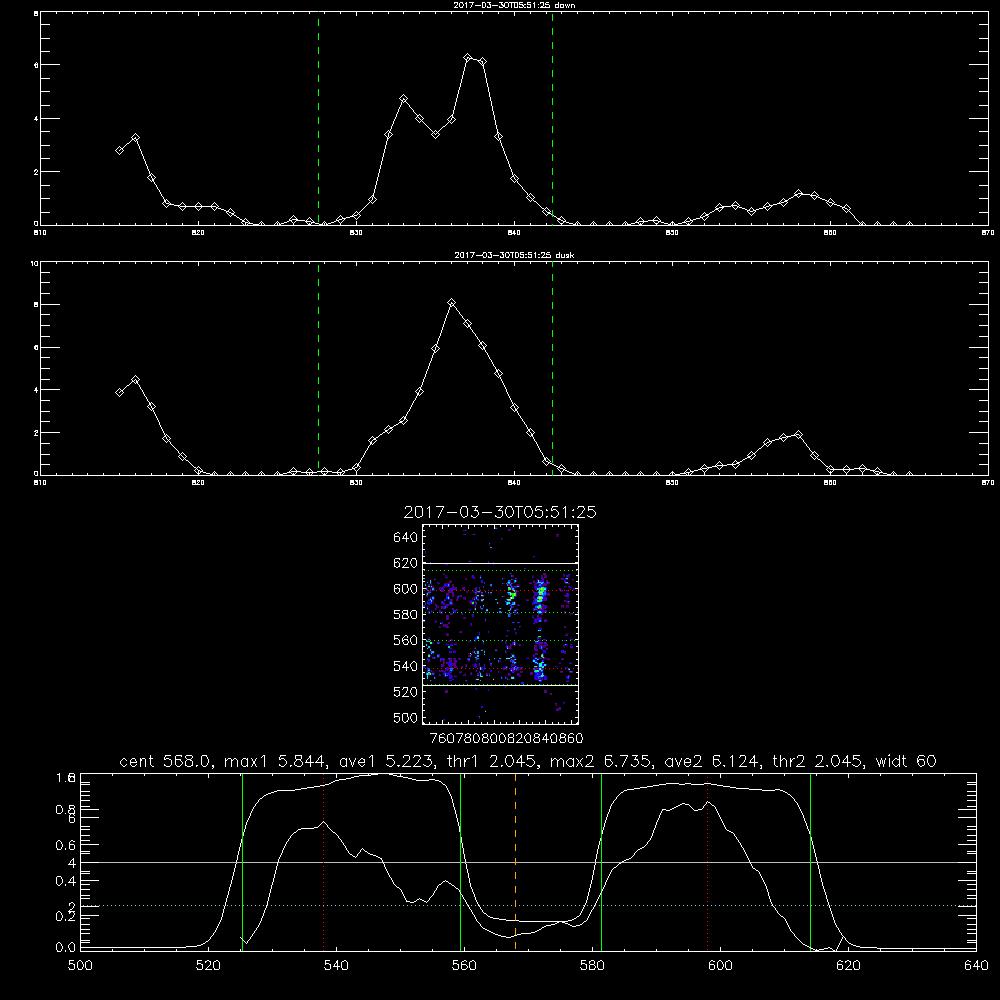Click the leftmost green vertical line in the bottom plot
The image size is (1000, 1000).
pyautogui.click(x=242, y=861)
